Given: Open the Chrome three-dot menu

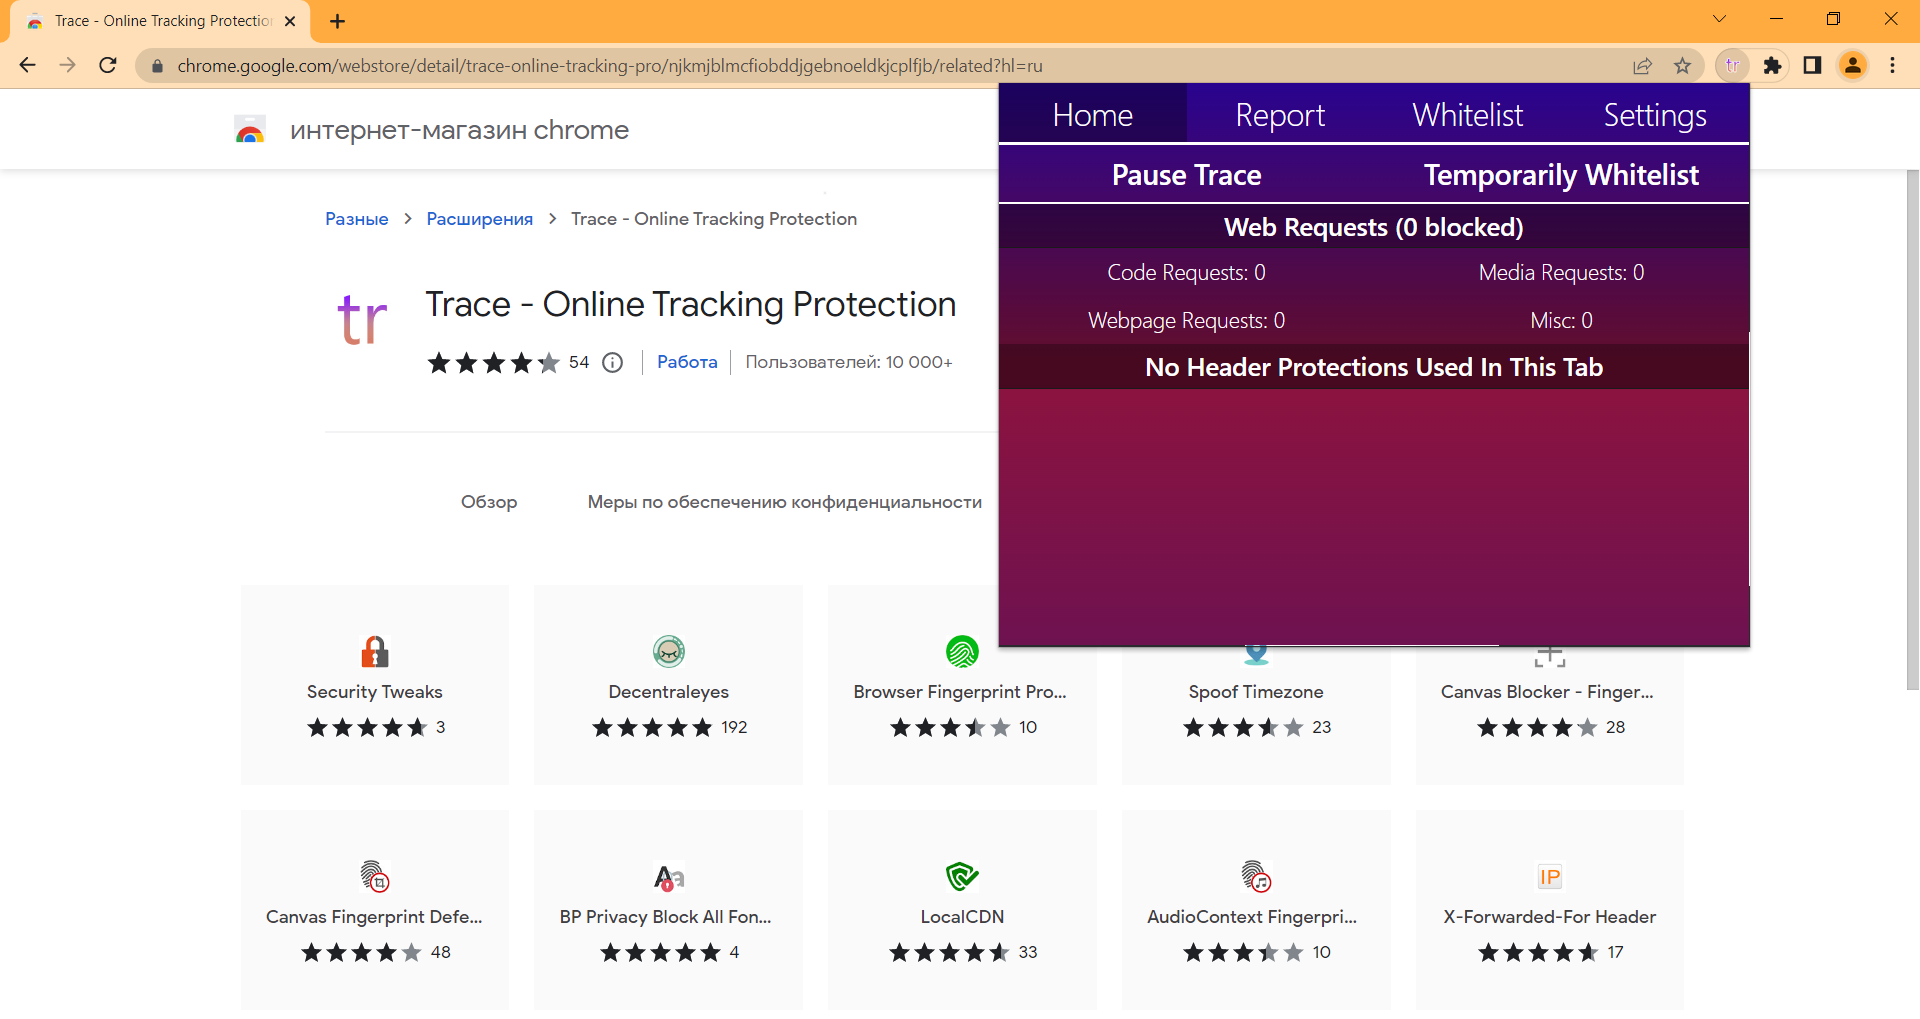Looking at the screenshot, I should tap(1892, 65).
